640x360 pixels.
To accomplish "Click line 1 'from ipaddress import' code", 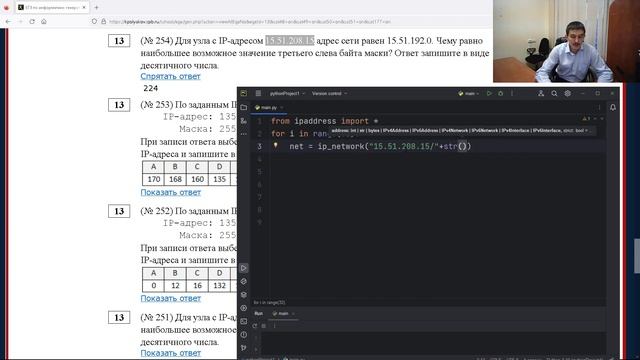I will click(324, 121).
